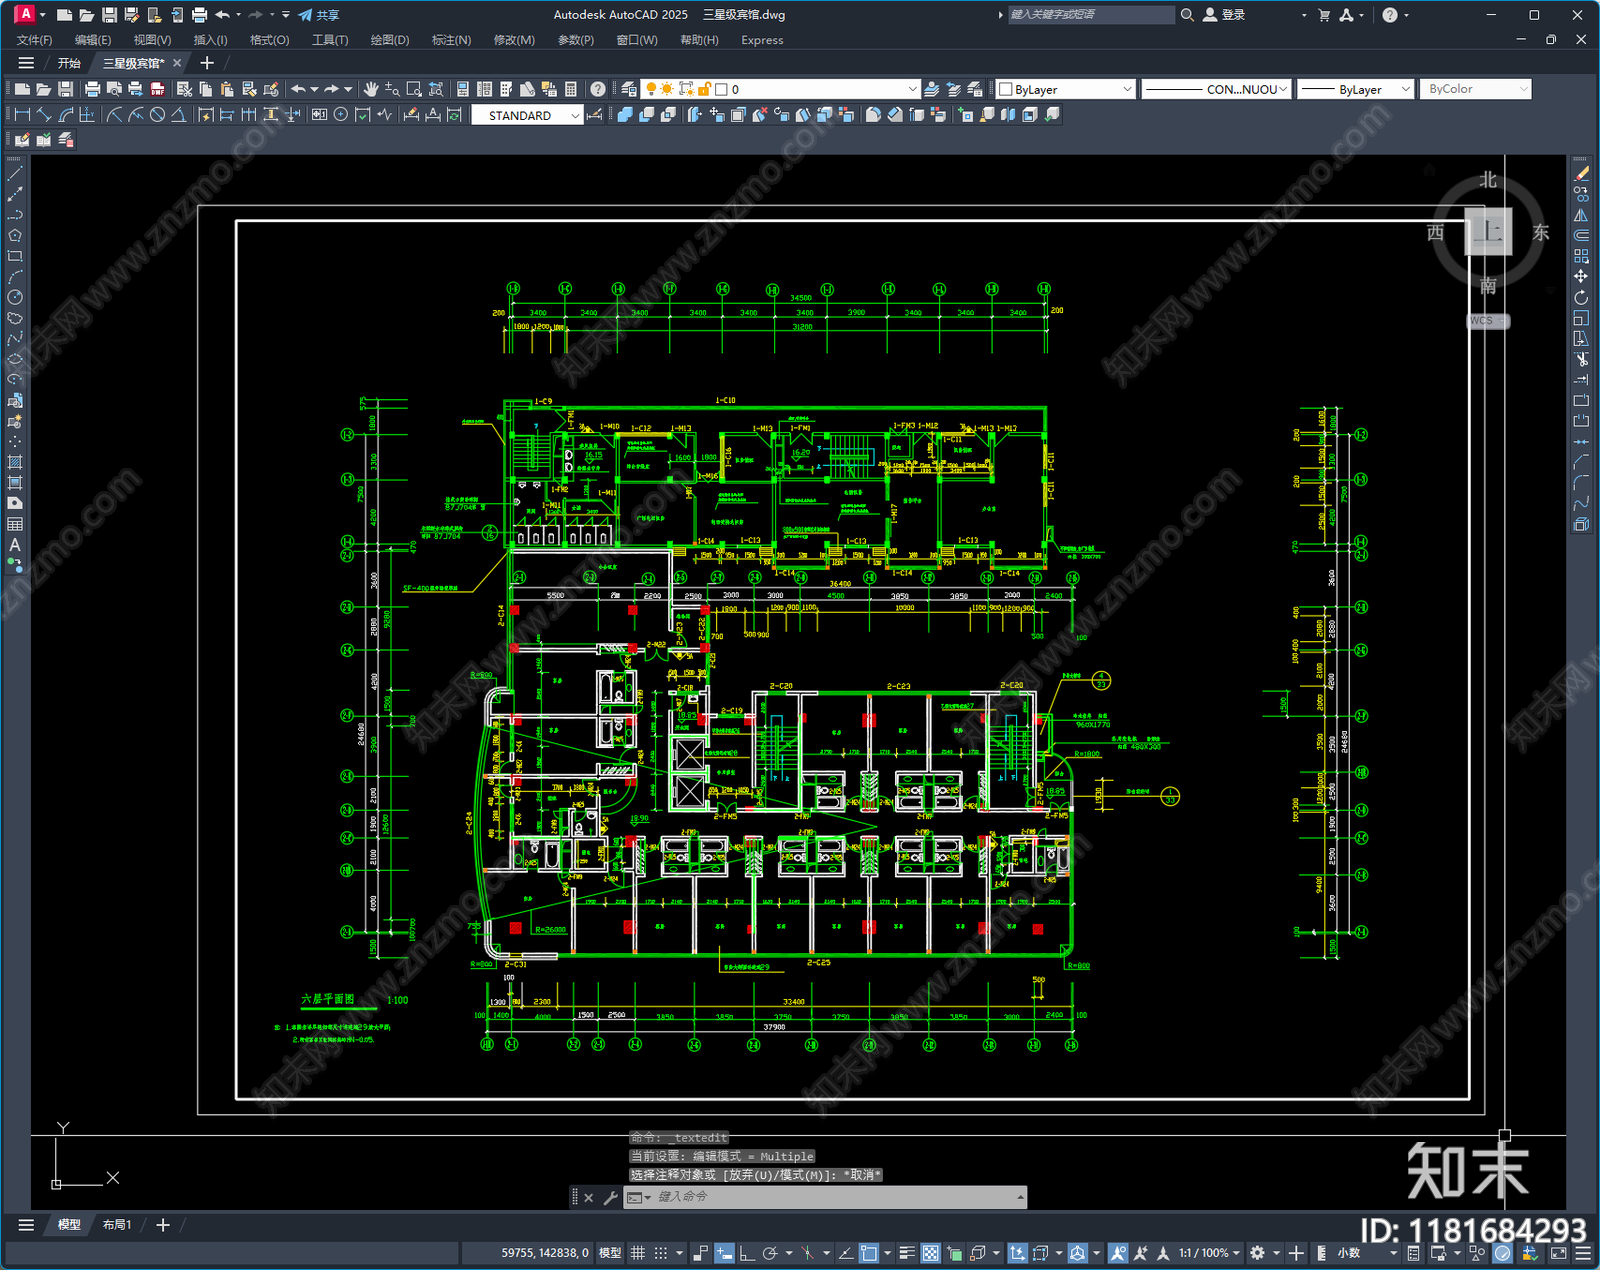
Task: Select the Linear dimension tool
Action: [x=22, y=115]
